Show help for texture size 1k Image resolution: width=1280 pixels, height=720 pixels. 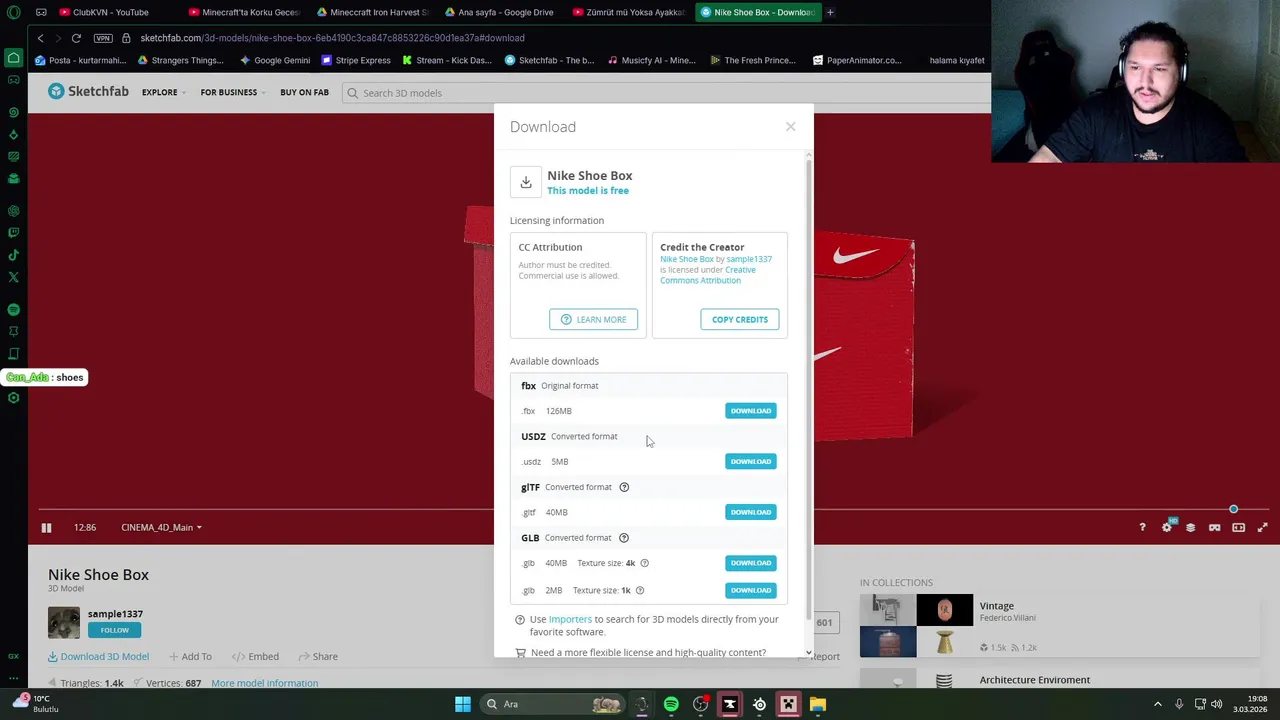point(640,590)
